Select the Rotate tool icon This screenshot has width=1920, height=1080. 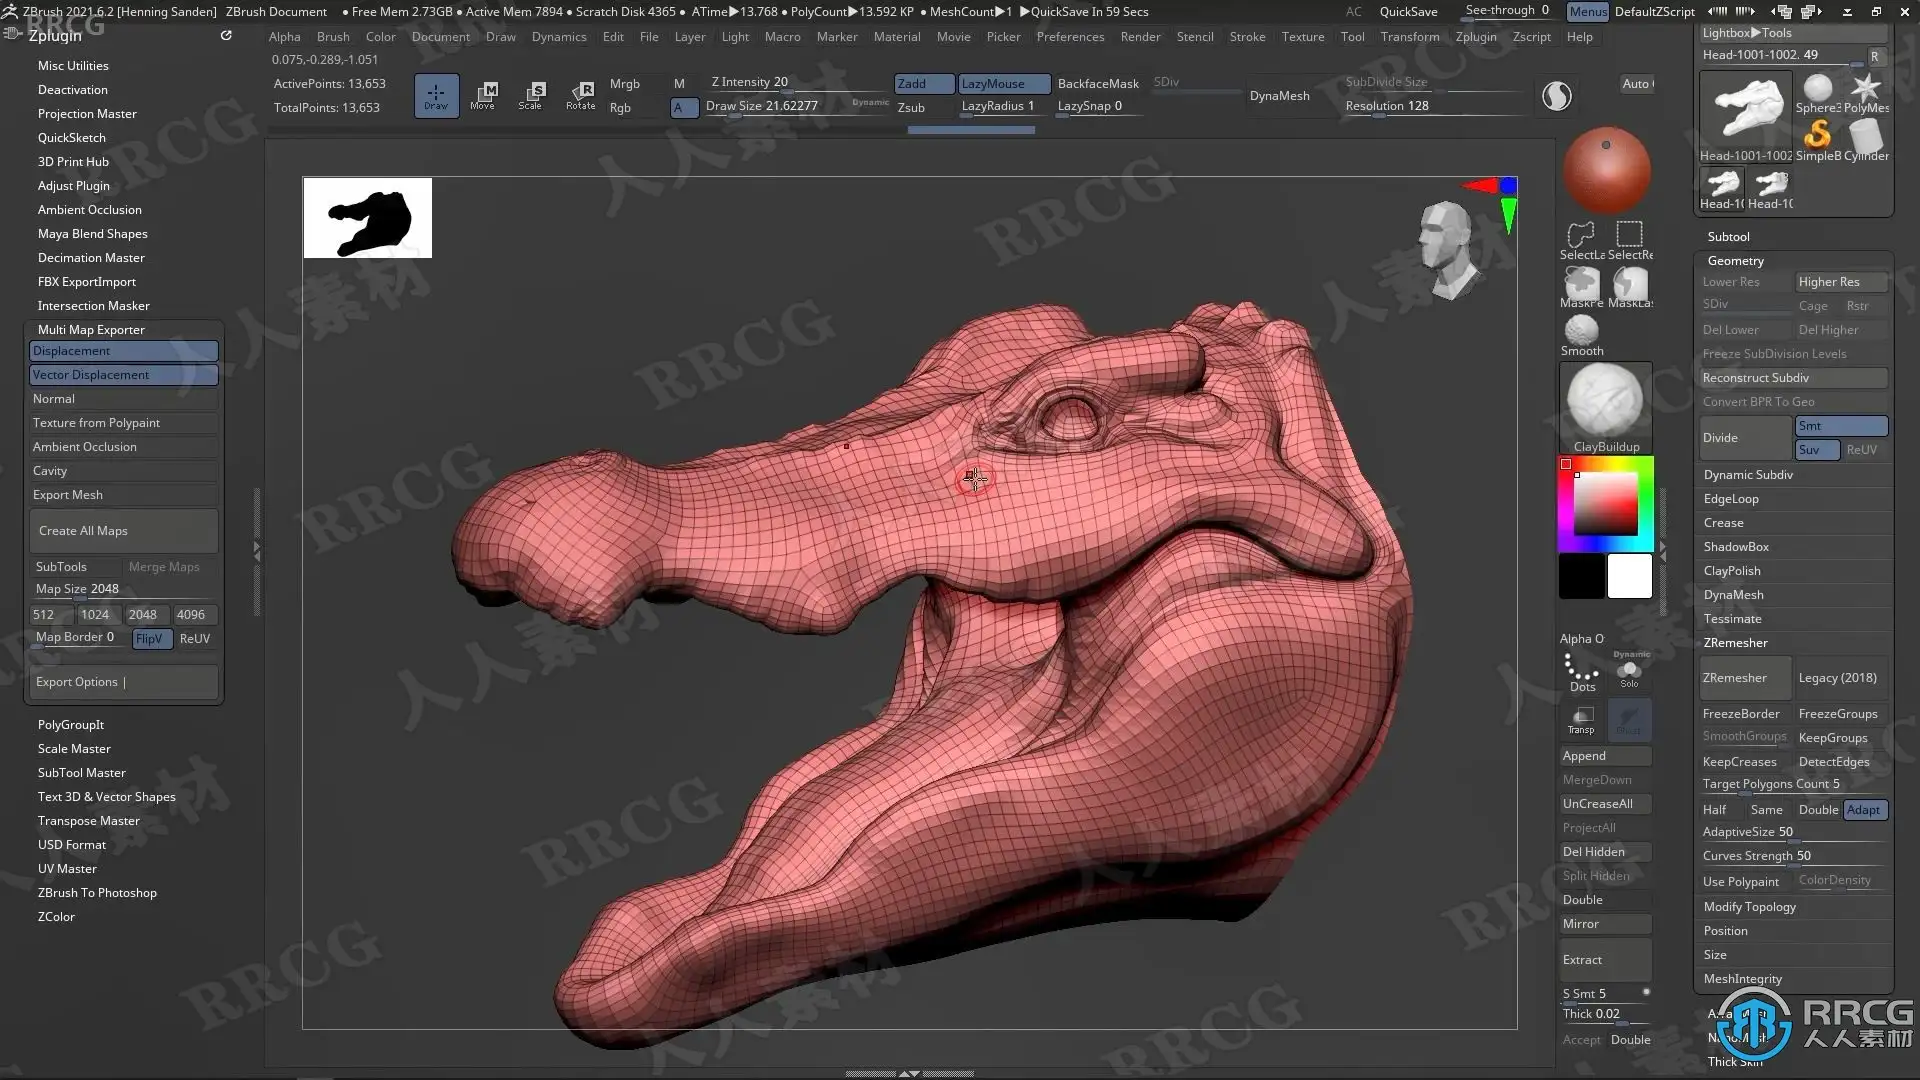(x=581, y=95)
